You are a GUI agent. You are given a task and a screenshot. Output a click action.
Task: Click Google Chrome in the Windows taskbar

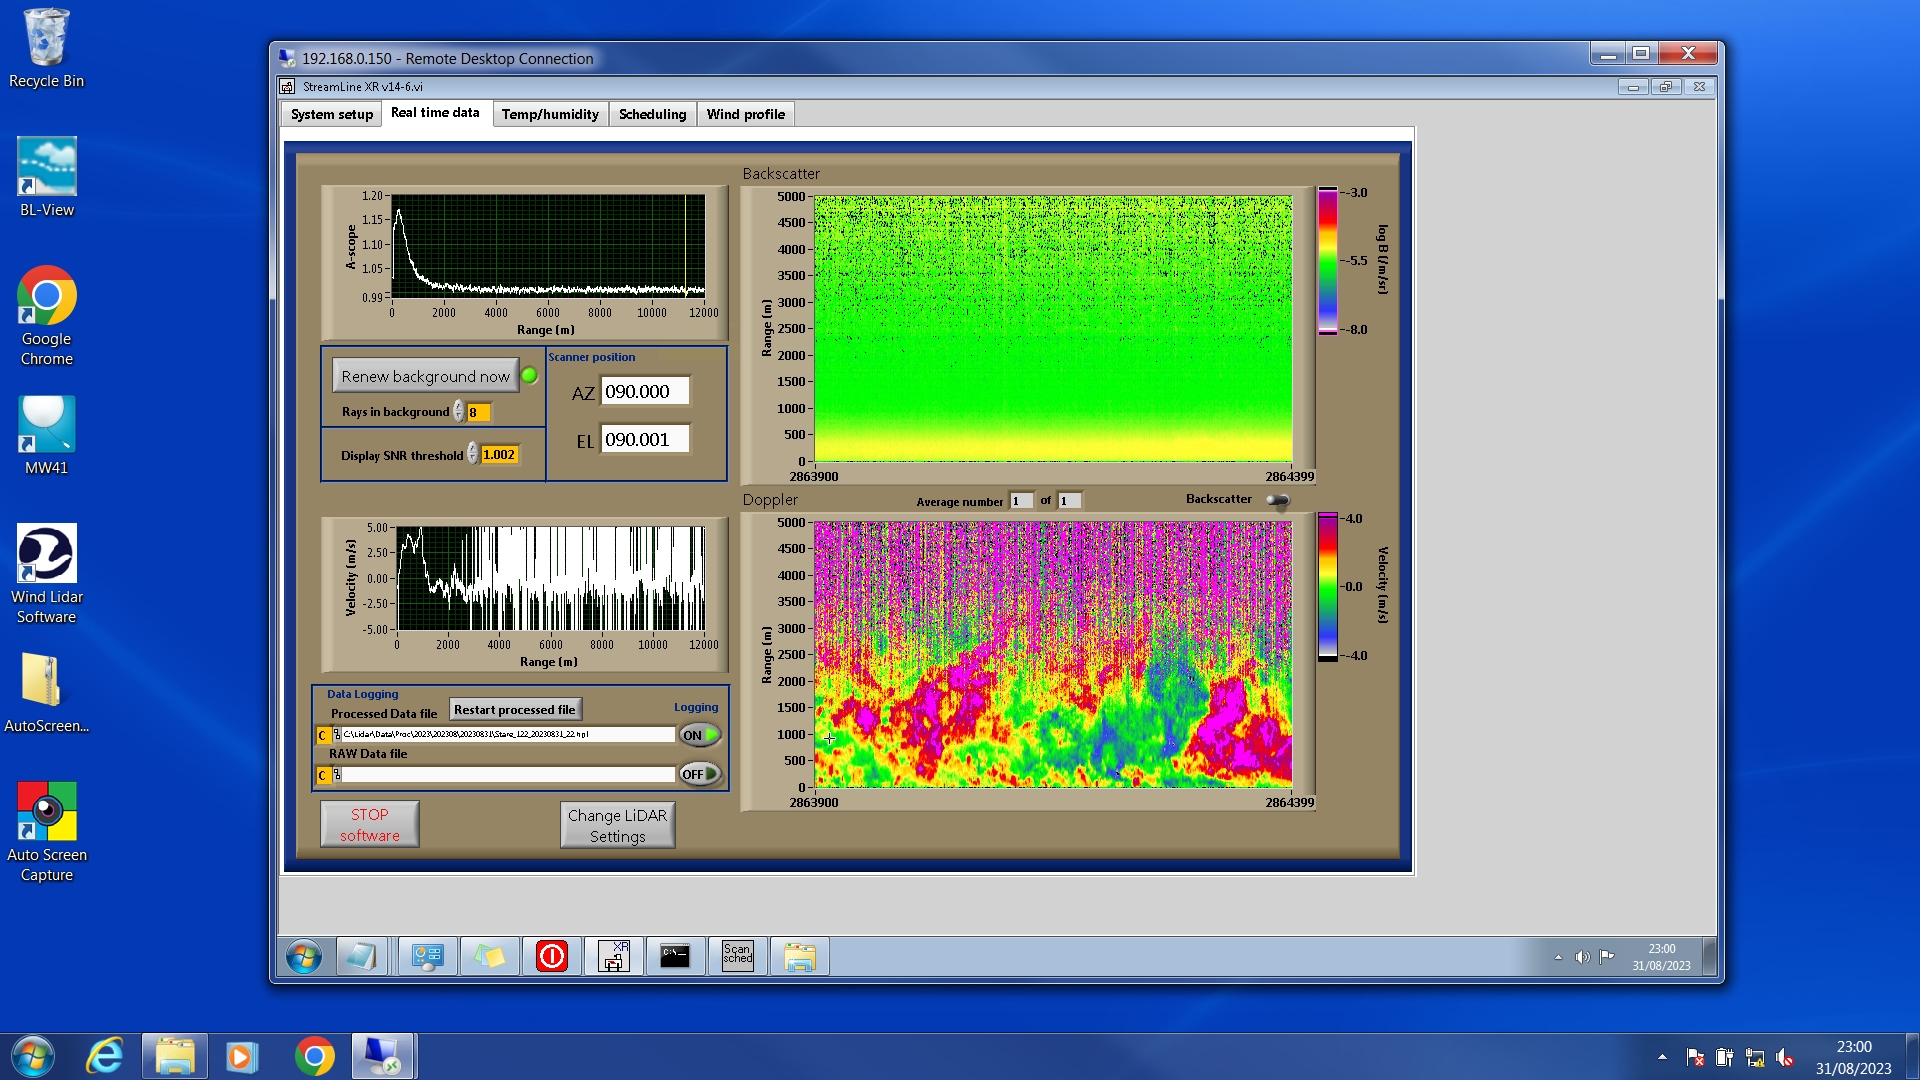314,1057
